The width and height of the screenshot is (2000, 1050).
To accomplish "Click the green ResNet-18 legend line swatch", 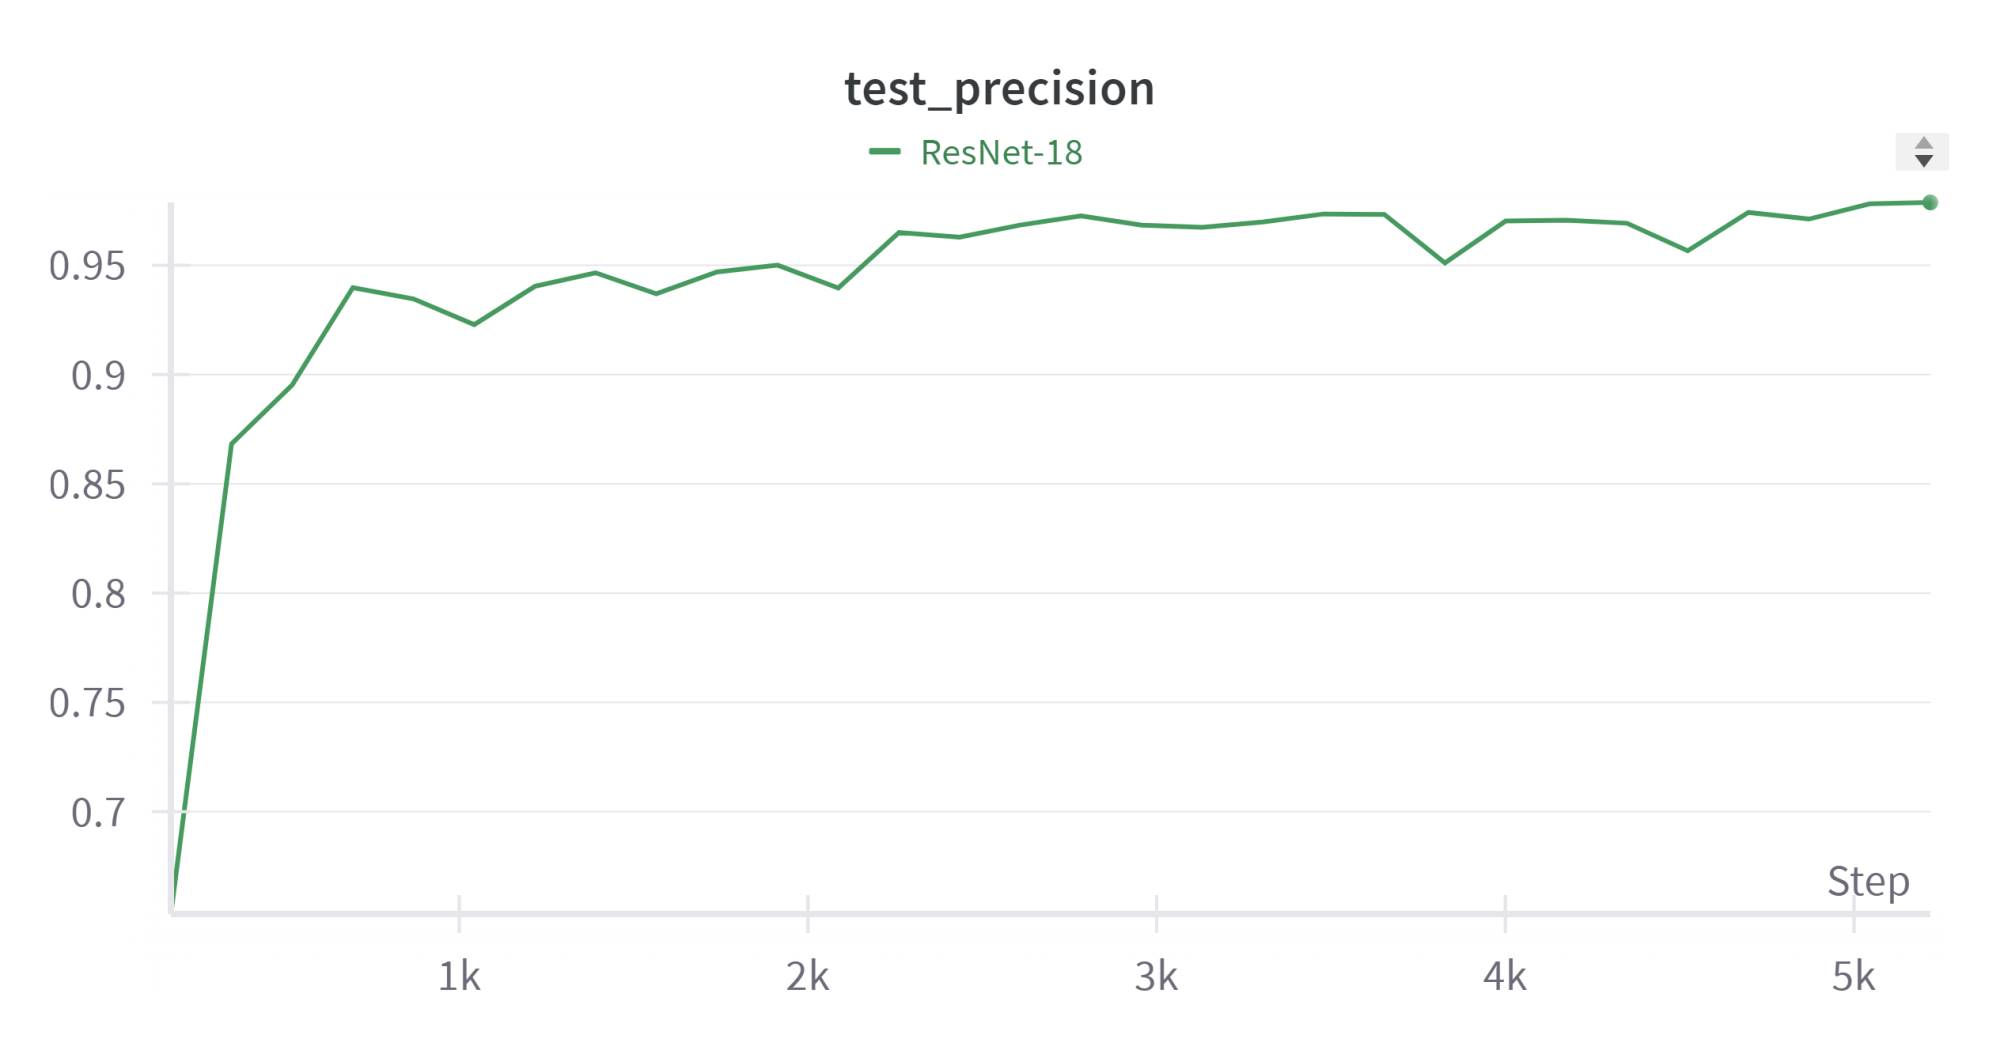I will point(885,152).
